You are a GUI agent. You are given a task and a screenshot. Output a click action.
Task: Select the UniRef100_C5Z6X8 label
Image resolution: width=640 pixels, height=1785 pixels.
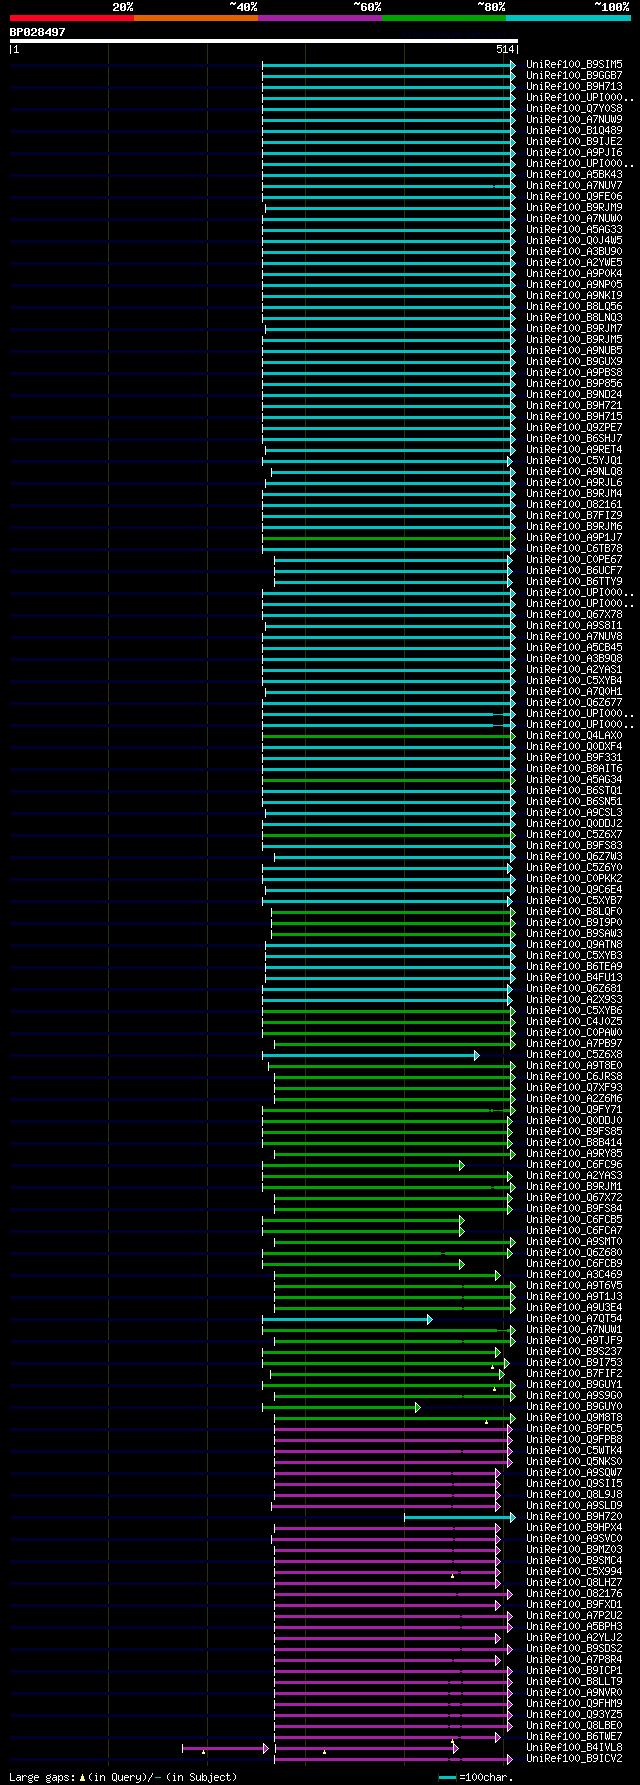574,1054
